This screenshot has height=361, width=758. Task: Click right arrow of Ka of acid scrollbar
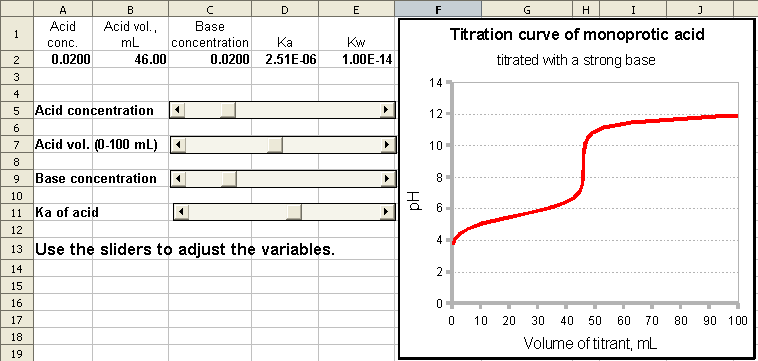tap(386, 212)
